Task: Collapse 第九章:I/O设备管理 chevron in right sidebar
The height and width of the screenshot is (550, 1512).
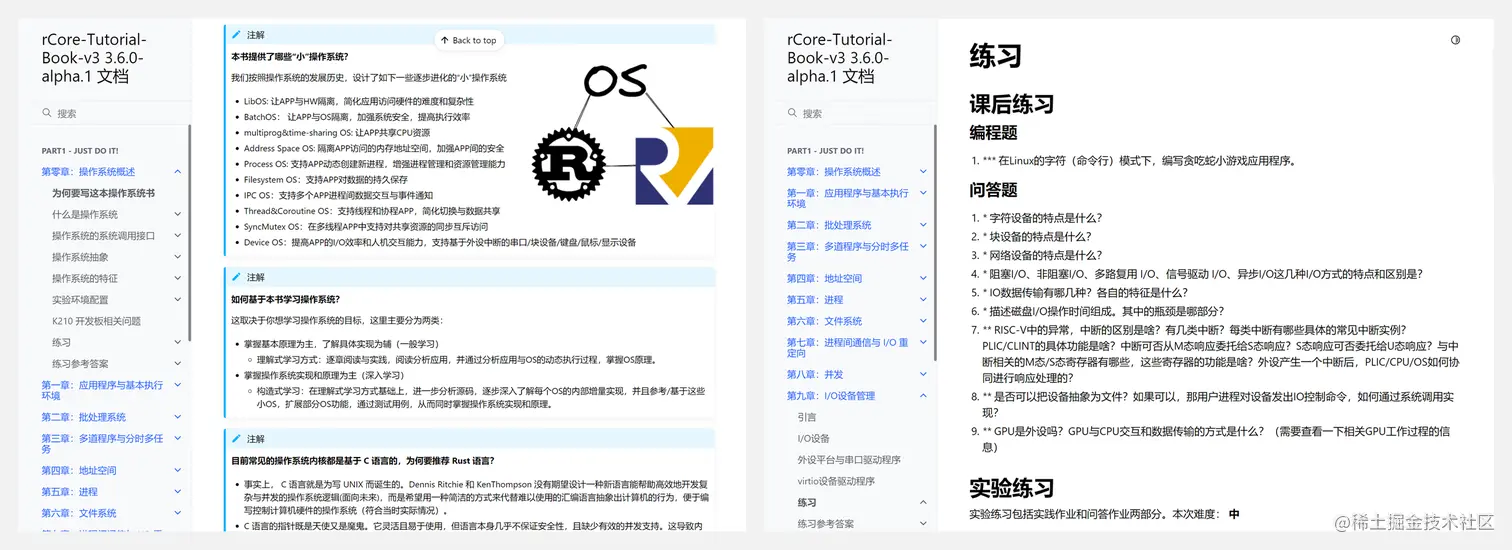Action: 923,396
